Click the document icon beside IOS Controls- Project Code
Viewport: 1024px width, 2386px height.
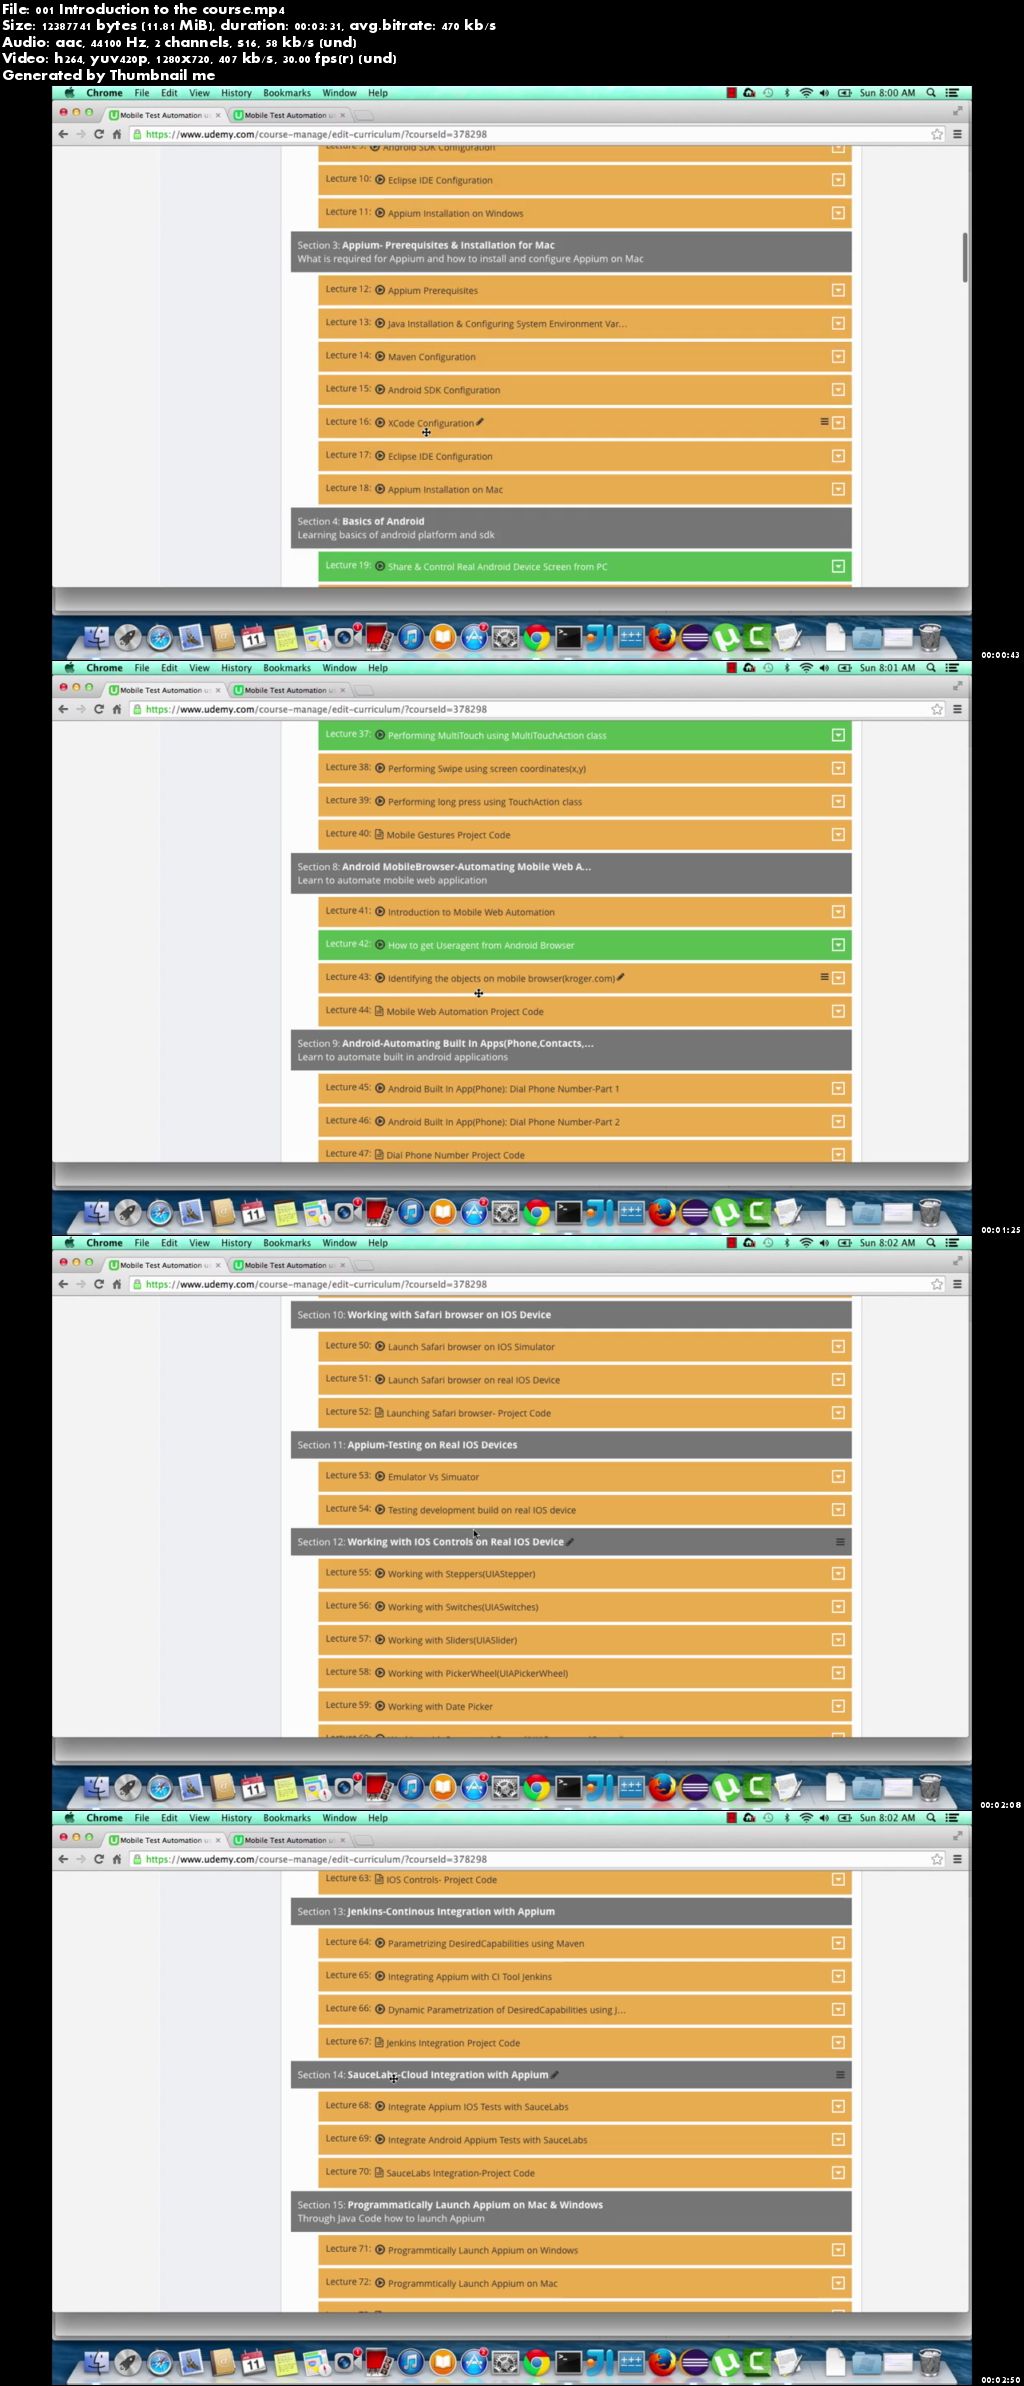click(379, 1879)
